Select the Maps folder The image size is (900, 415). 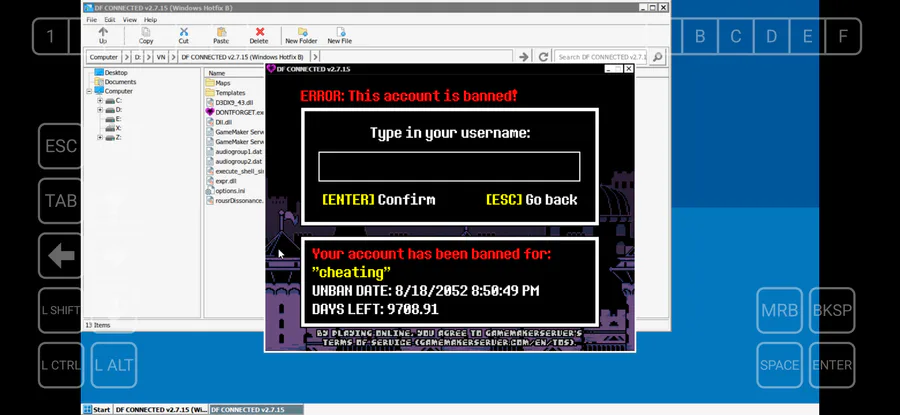218,83
